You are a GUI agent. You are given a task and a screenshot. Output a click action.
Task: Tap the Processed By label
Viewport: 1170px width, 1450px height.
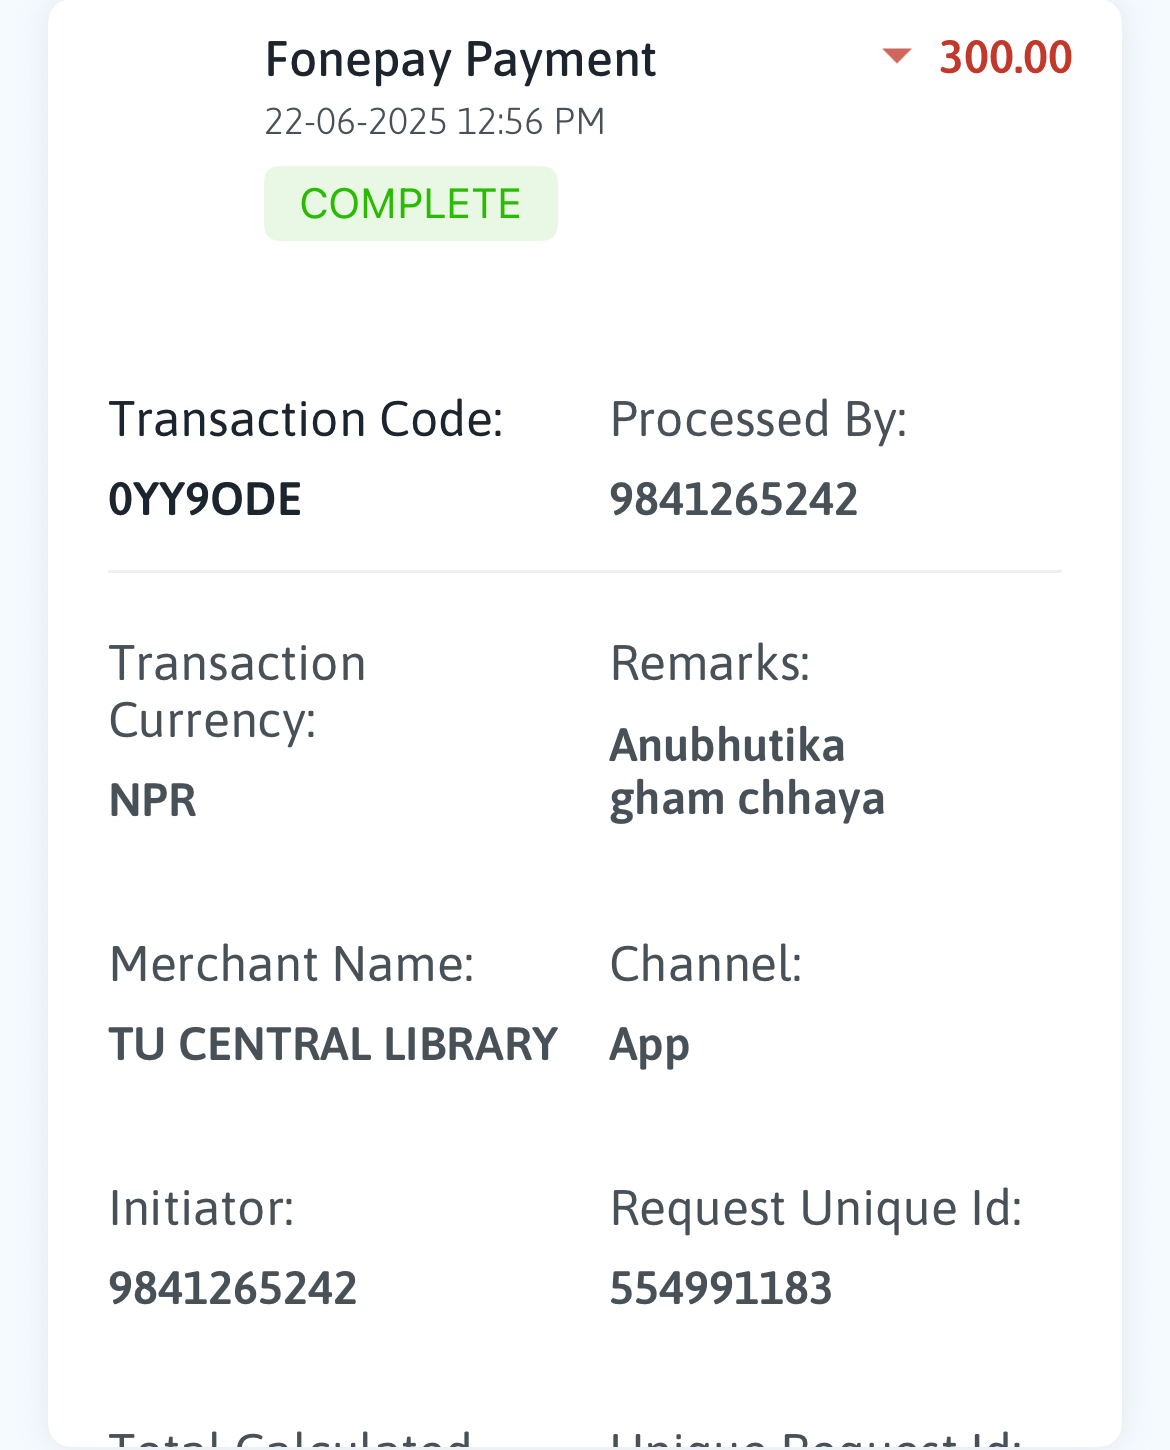[758, 419]
